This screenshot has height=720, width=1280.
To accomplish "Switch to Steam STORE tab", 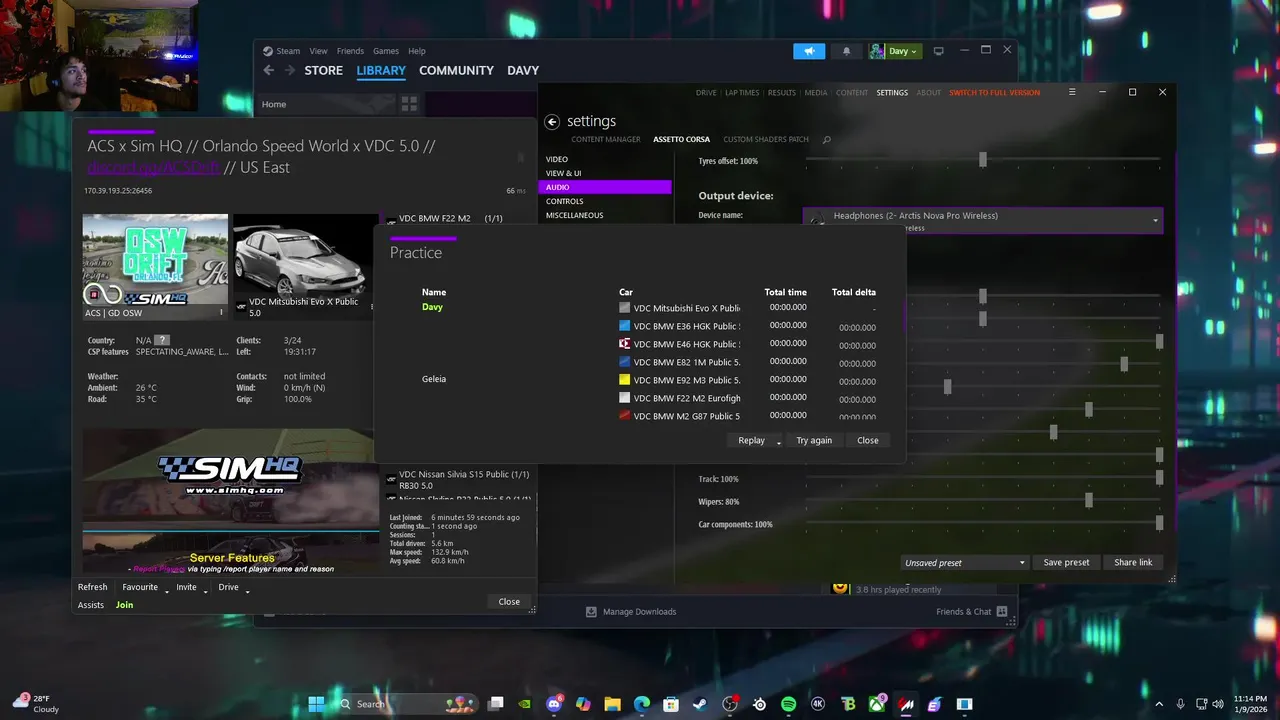I will point(323,70).
